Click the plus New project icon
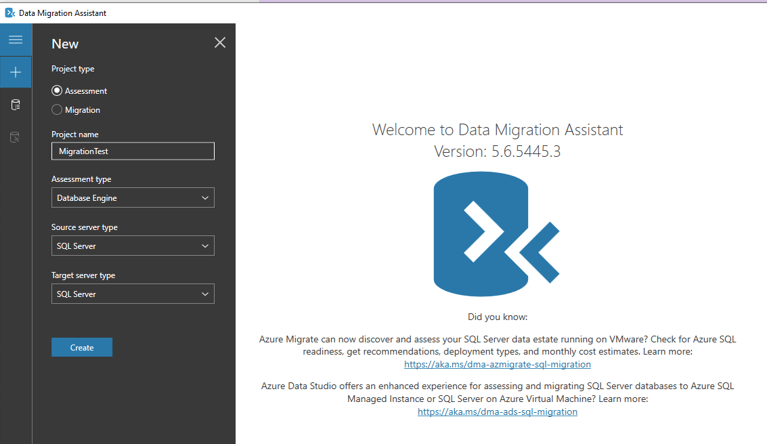Screen dimensions: 774x446 click(x=15, y=73)
